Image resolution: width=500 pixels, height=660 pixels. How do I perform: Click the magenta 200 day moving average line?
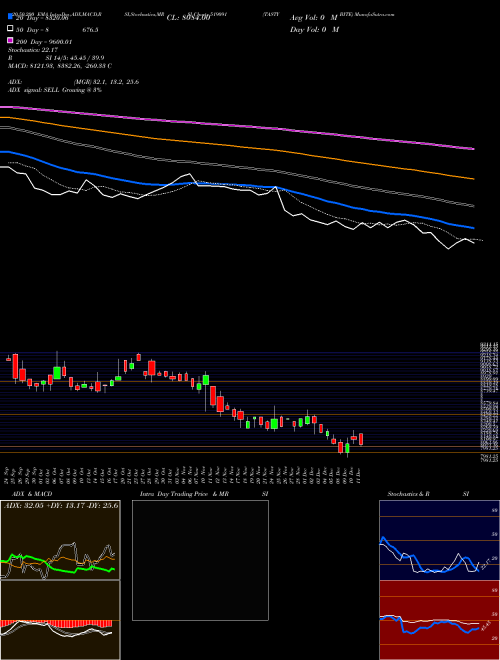point(237,125)
